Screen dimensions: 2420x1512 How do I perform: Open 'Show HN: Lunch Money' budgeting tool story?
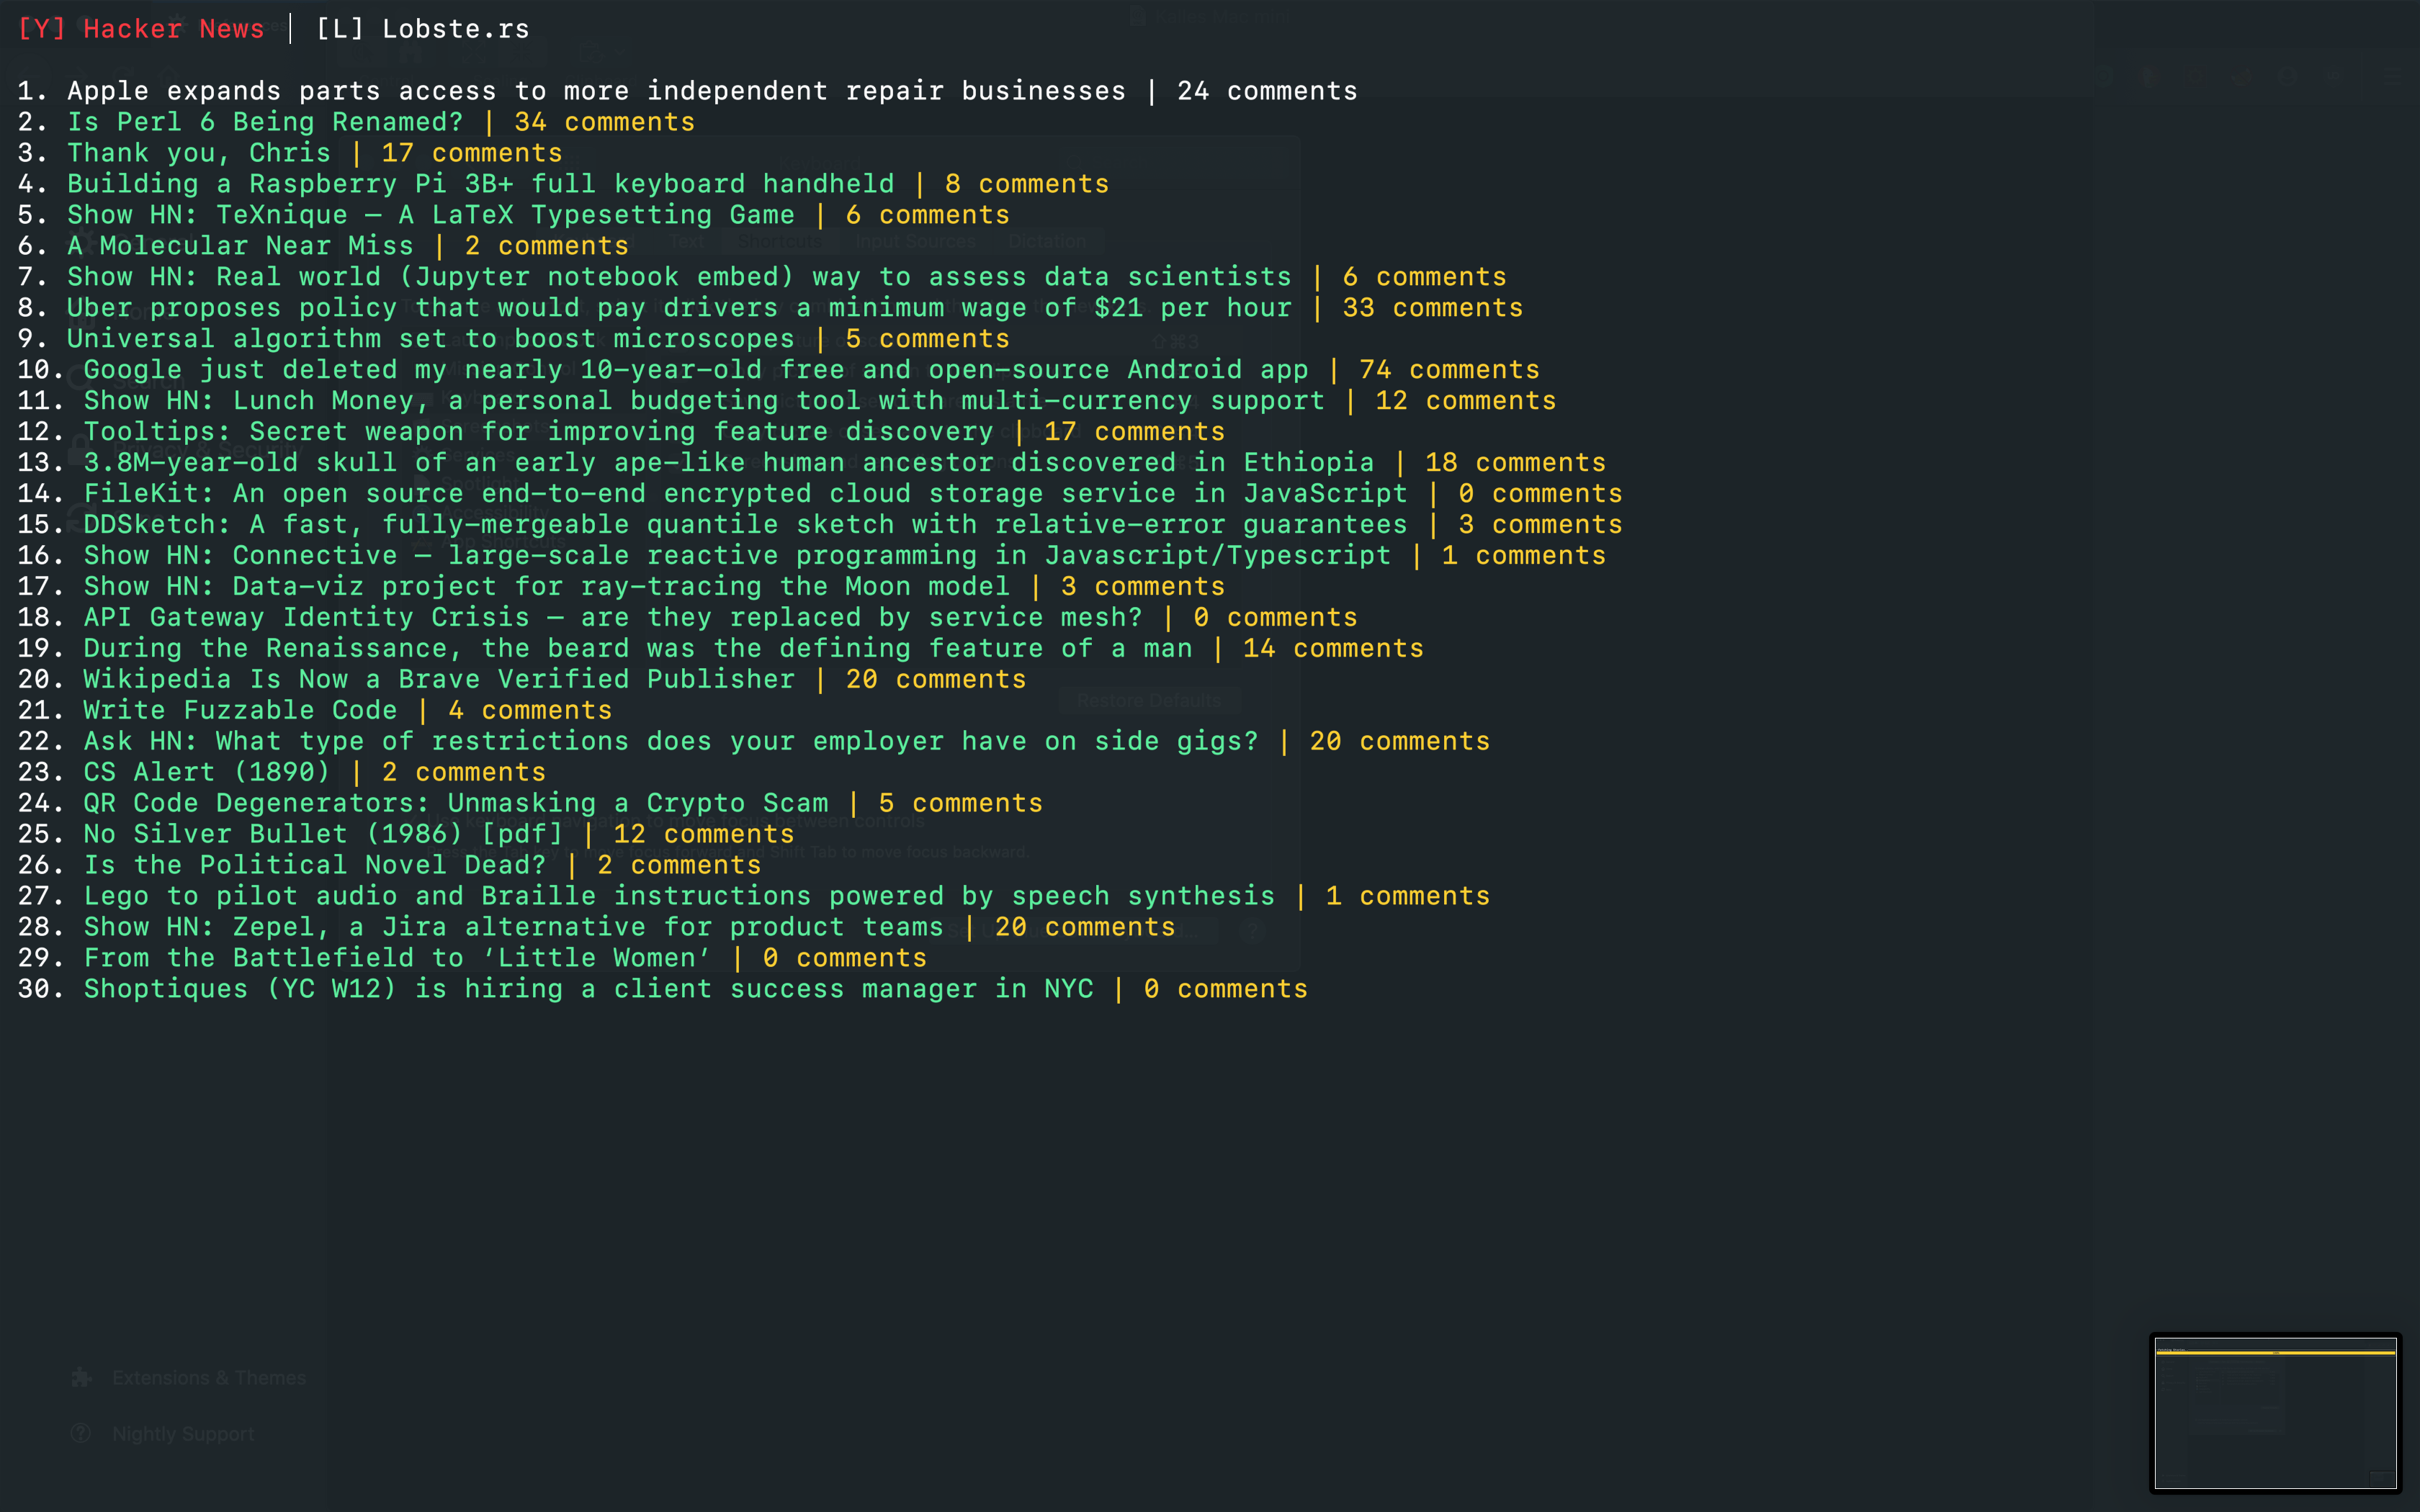pyautogui.click(x=704, y=401)
